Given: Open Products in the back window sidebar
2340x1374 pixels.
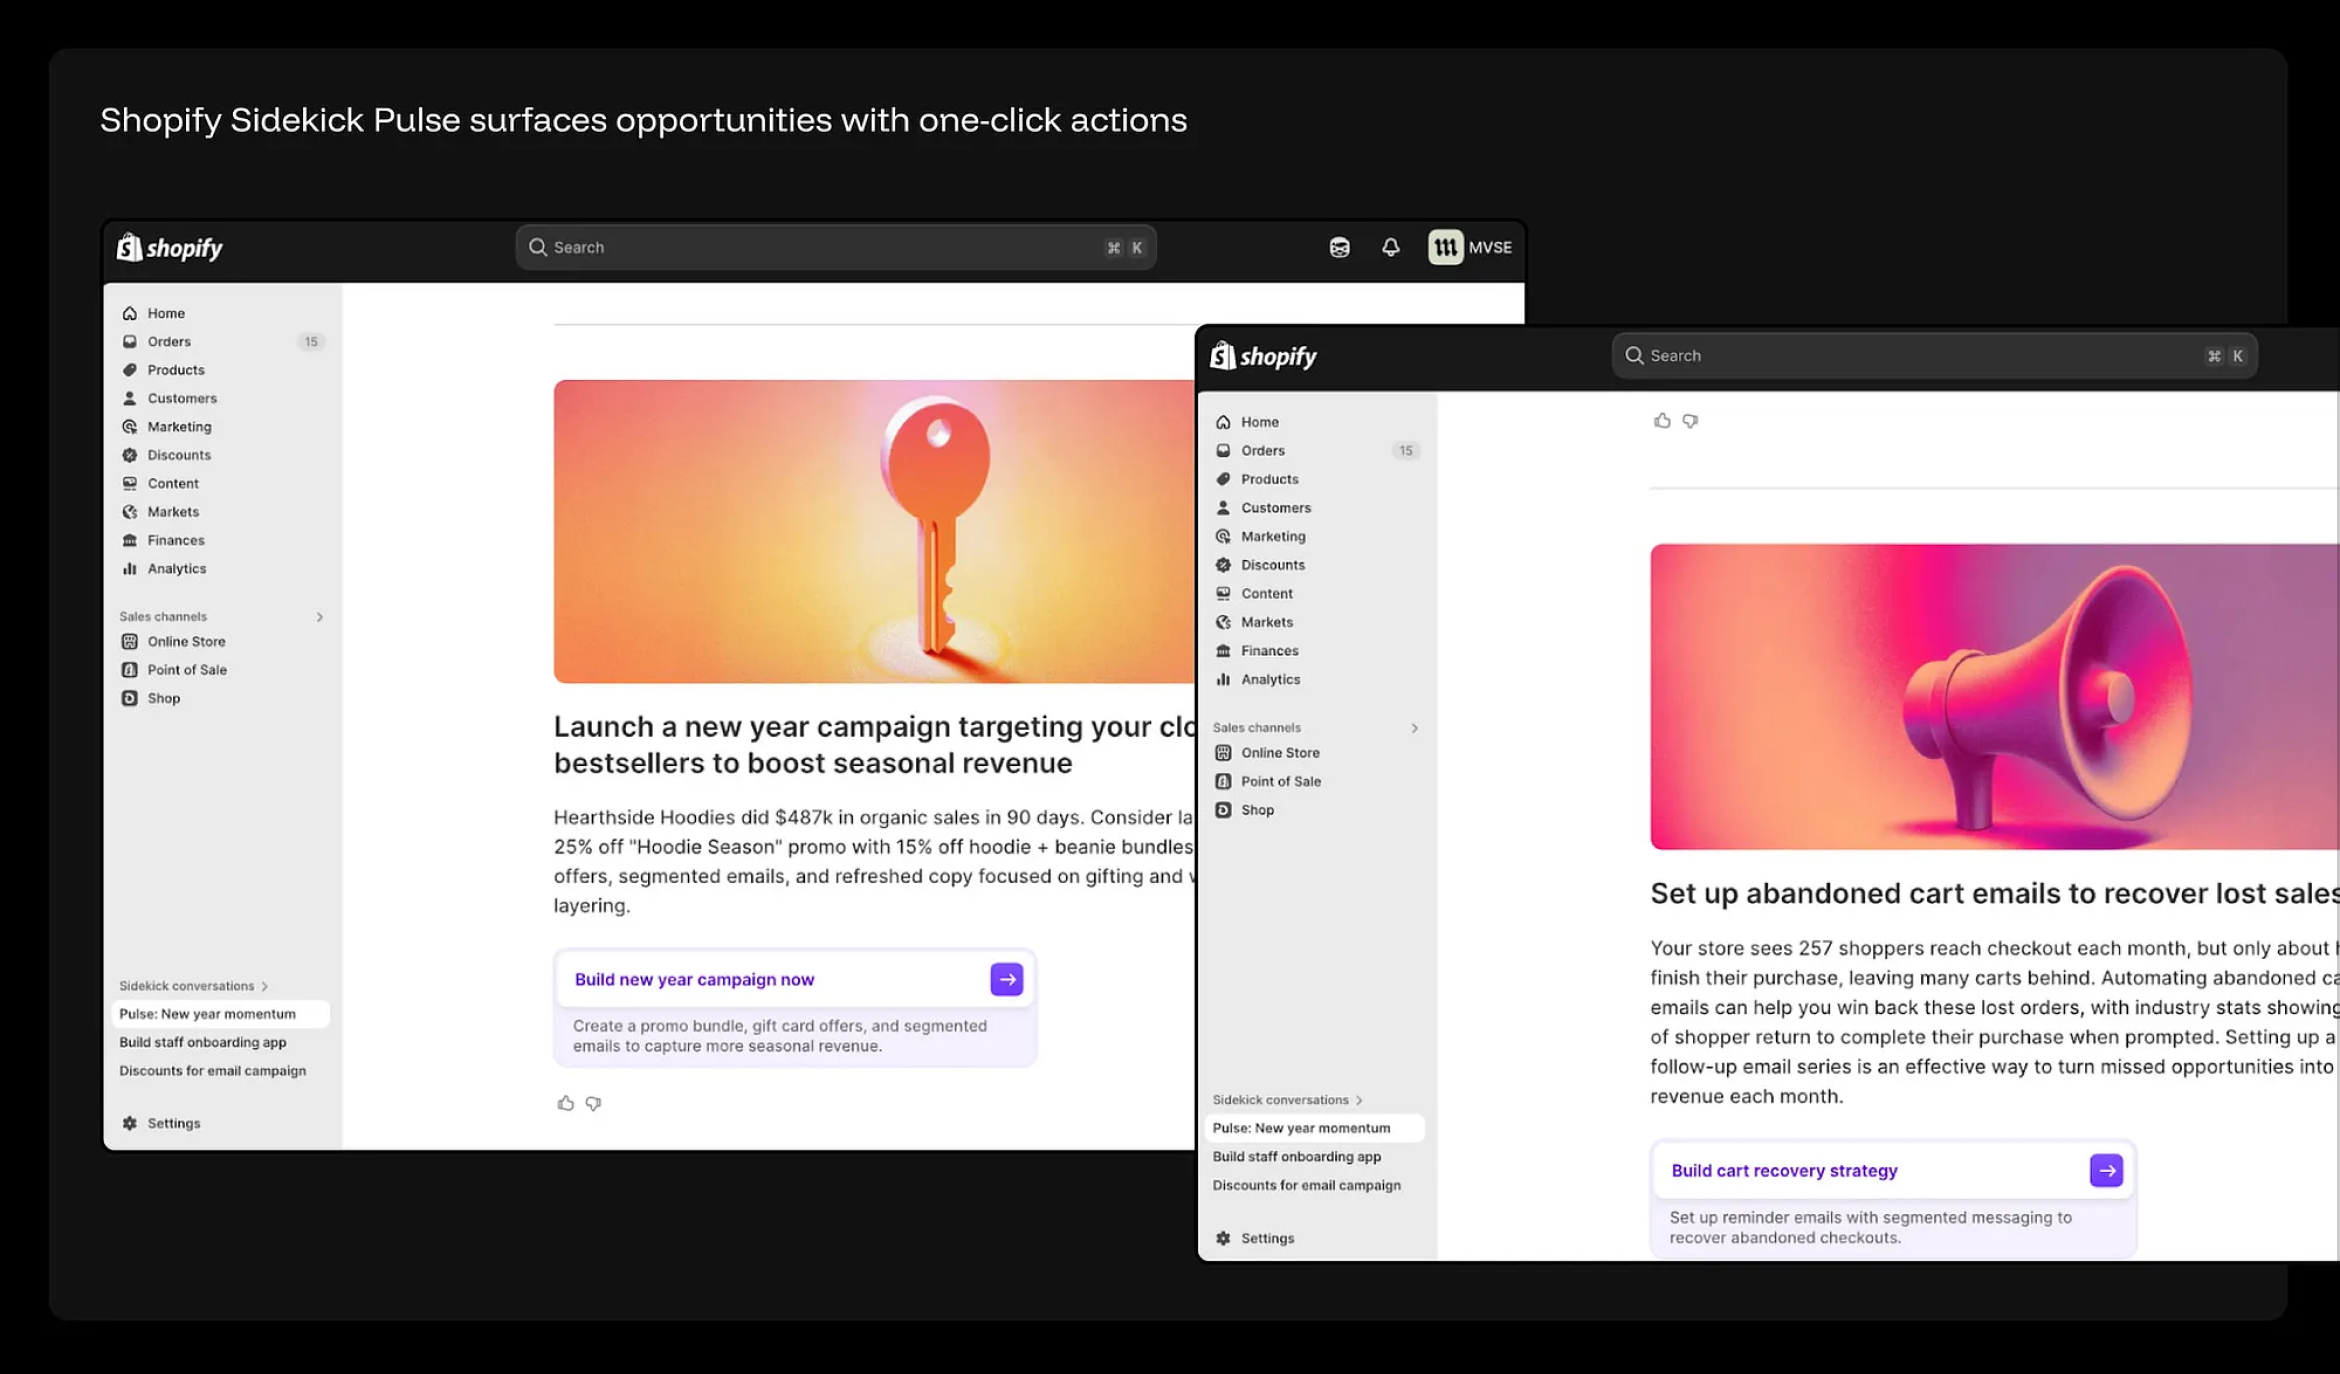Looking at the screenshot, I should point(176,370).
